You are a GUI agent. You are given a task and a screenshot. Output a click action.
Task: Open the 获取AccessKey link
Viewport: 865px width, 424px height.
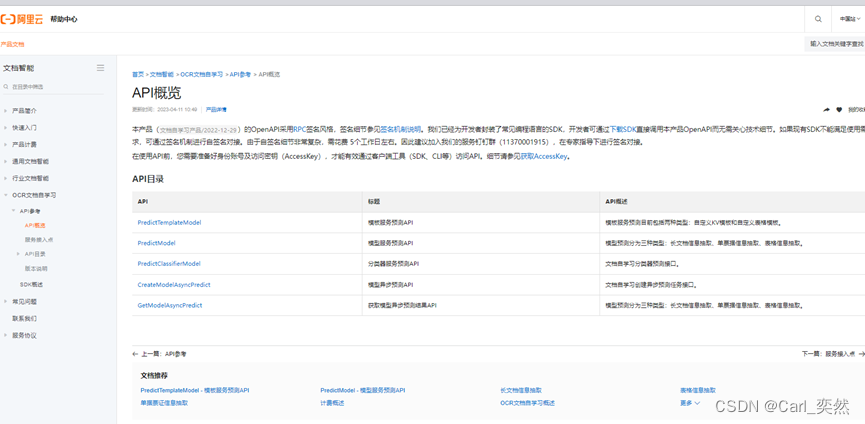[544, 156]
